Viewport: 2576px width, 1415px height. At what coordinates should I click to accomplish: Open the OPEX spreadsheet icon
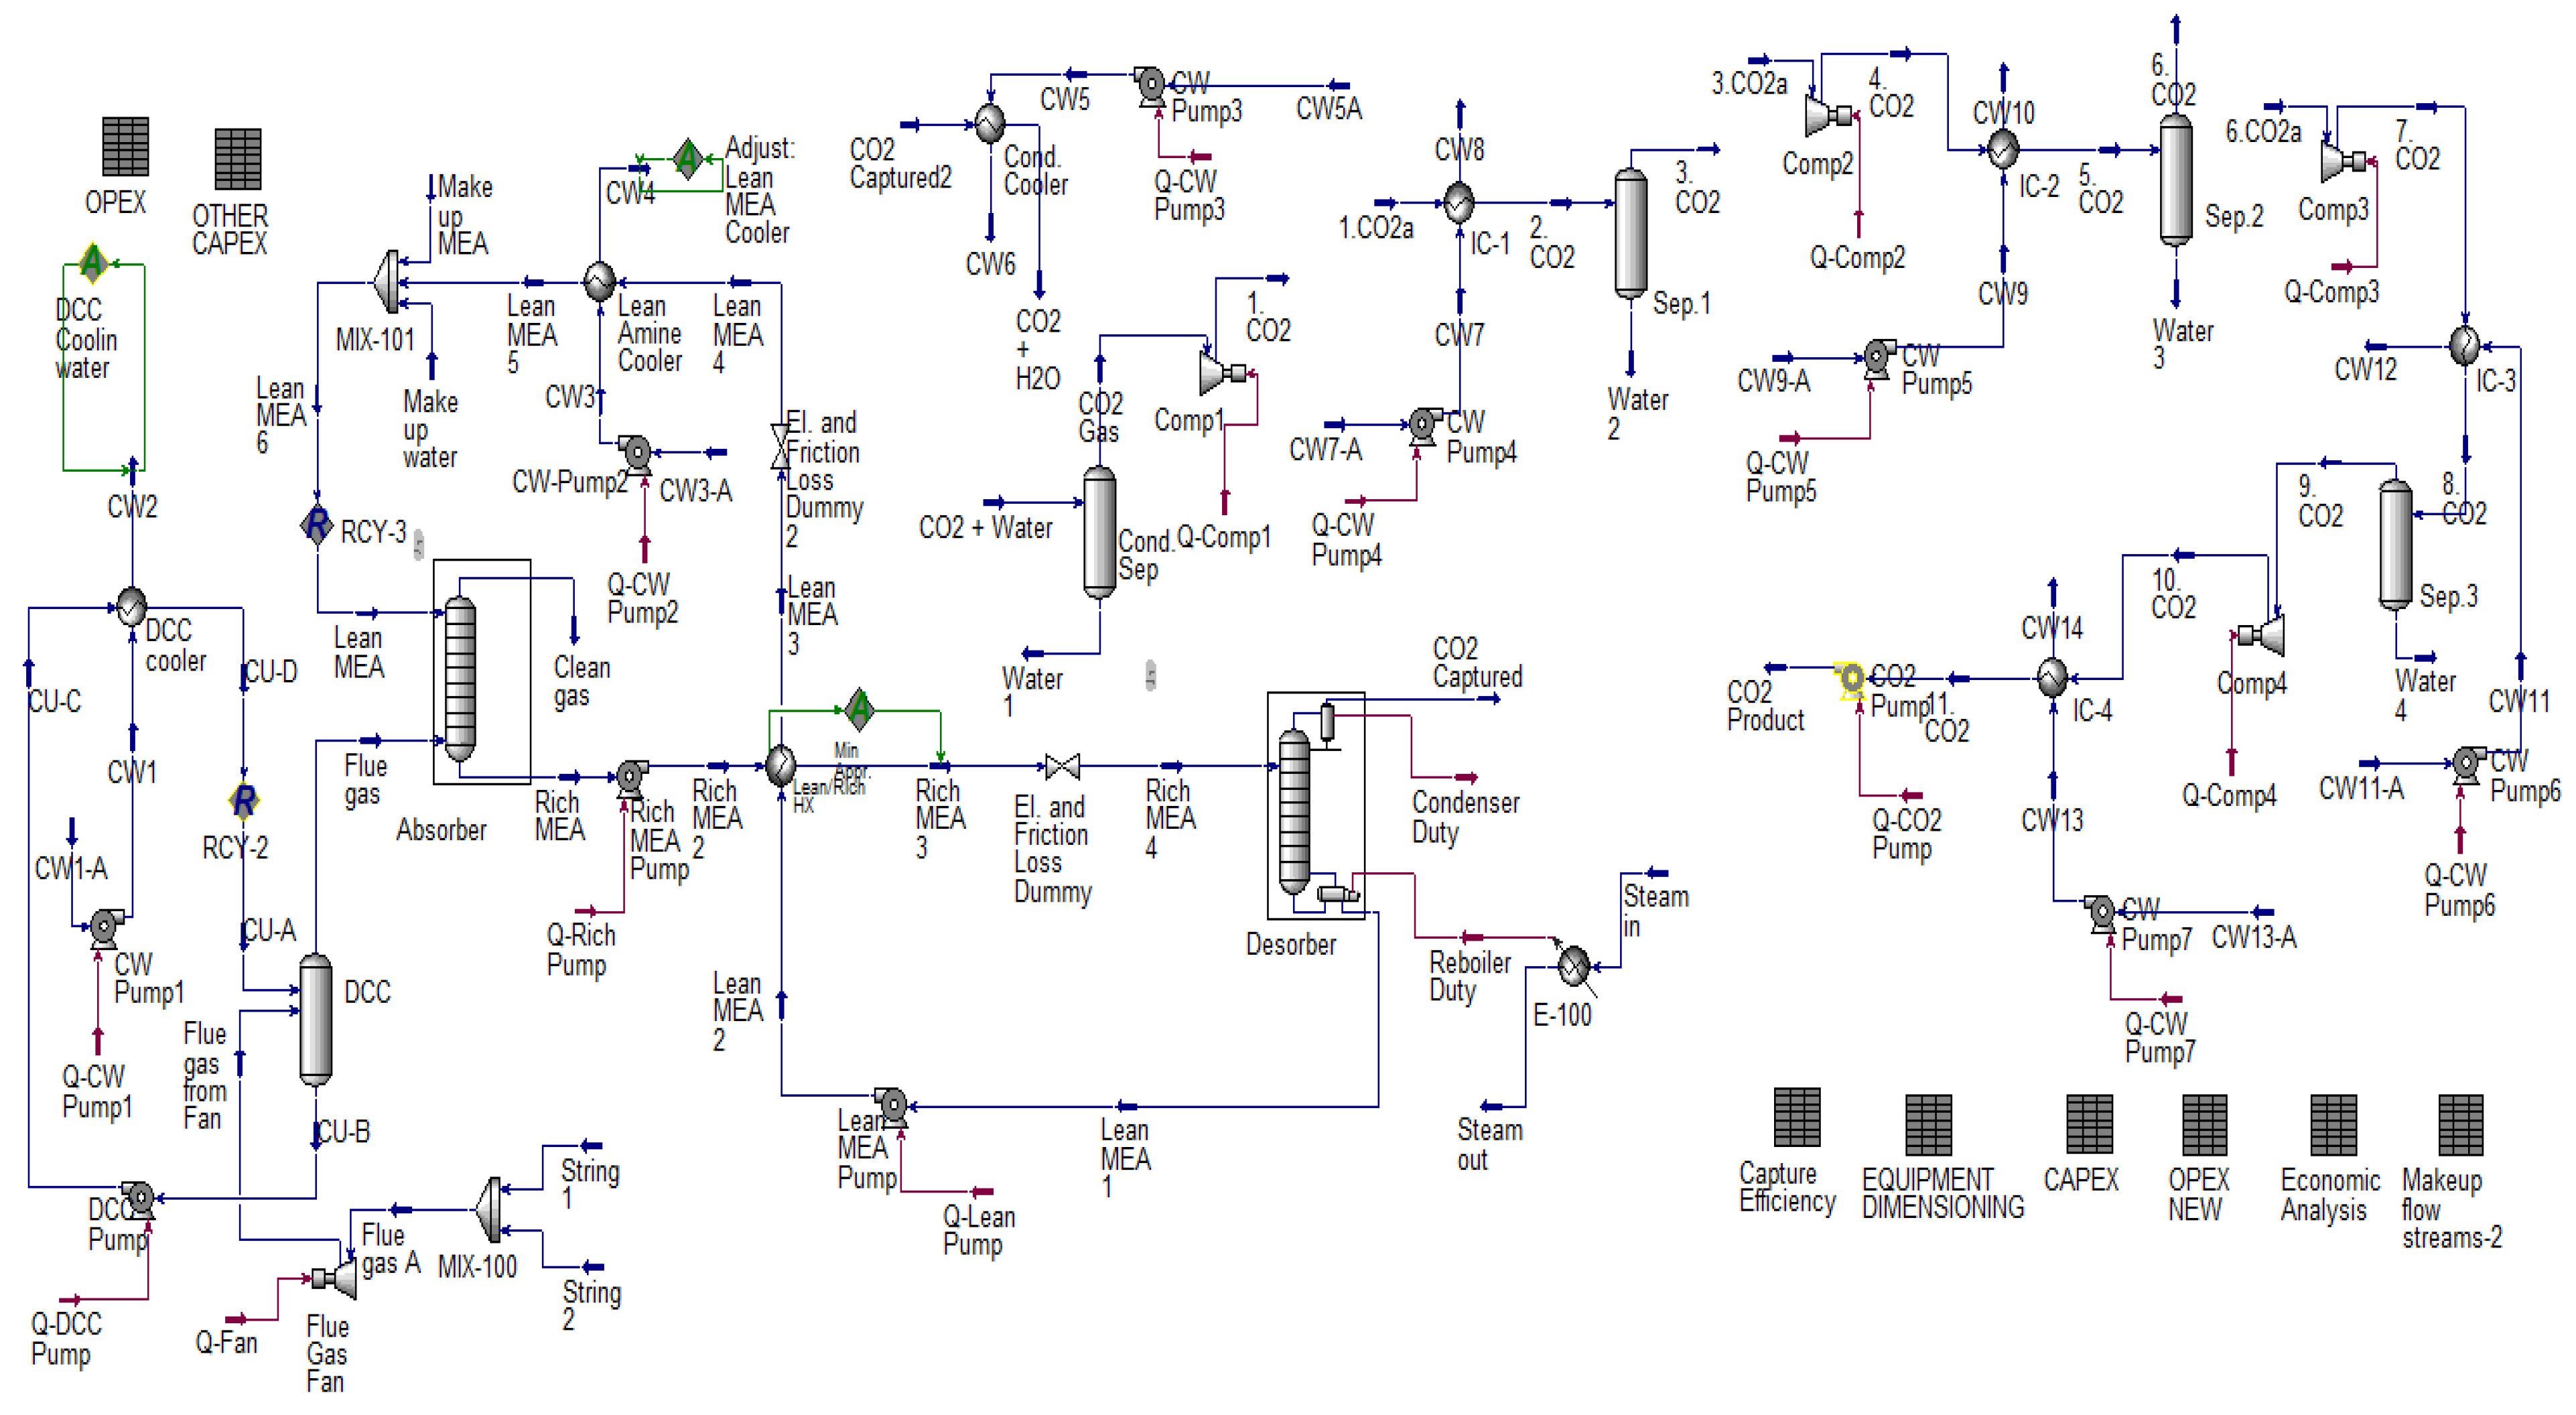pyautogui.click(x=125, y=146)
